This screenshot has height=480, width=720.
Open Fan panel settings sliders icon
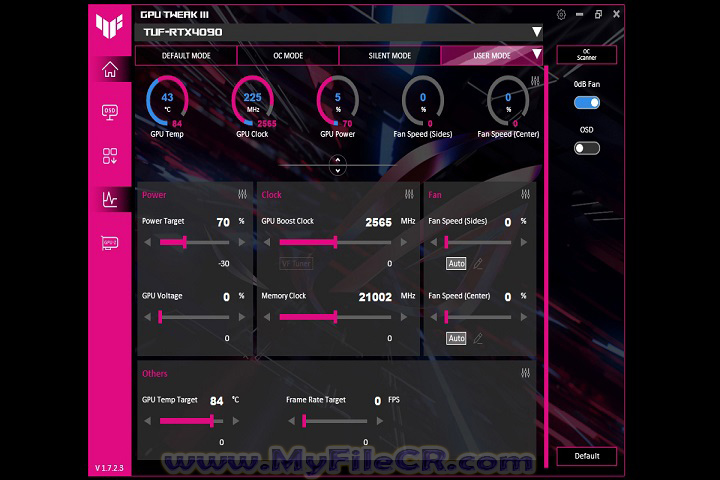coord(526,194)
